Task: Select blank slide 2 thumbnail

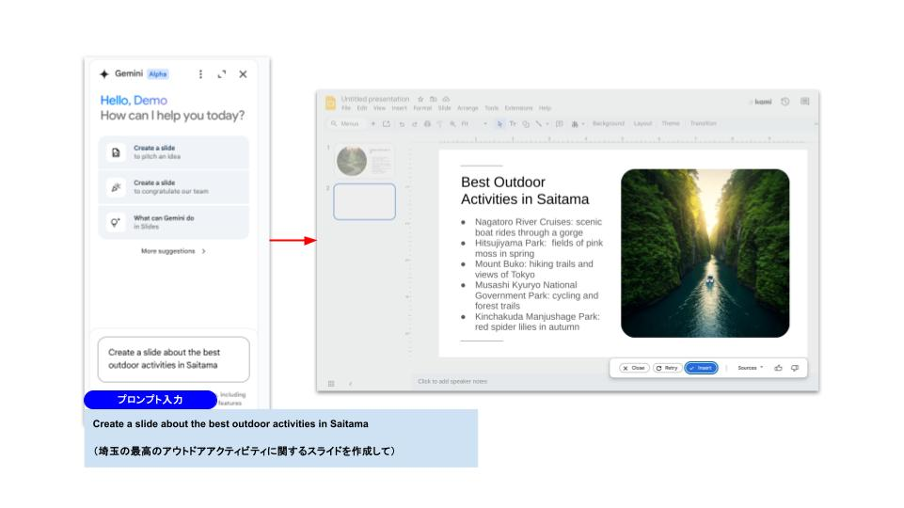Action: [x=364, y=202]
